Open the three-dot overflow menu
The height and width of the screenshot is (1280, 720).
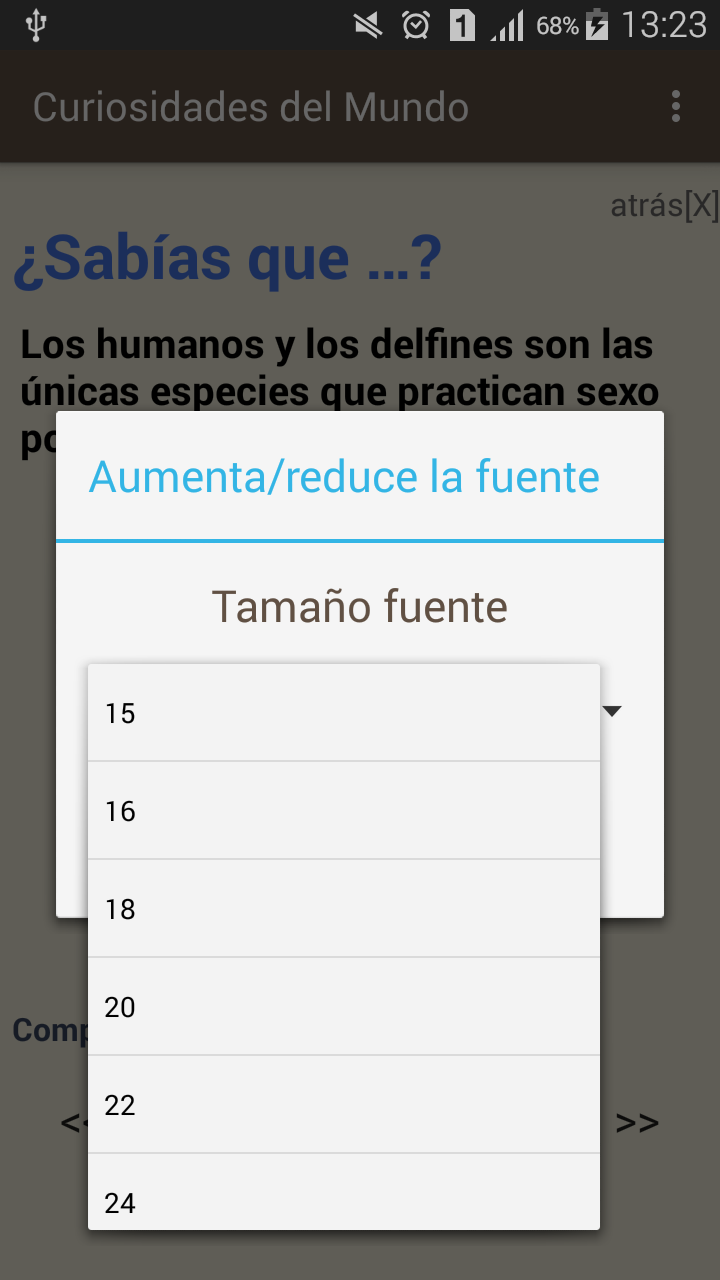[677, 106]
